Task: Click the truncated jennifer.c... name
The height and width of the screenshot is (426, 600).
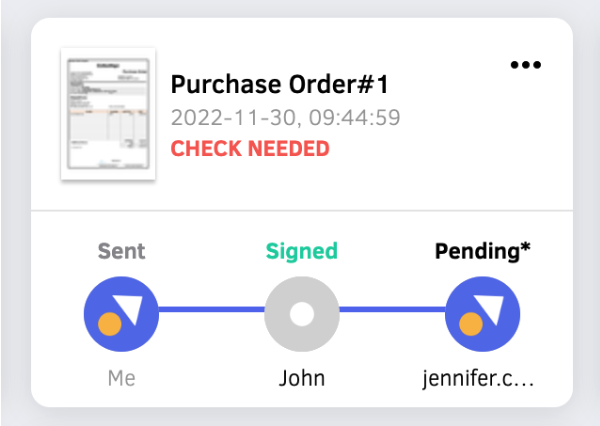Action: click(478, 379)
